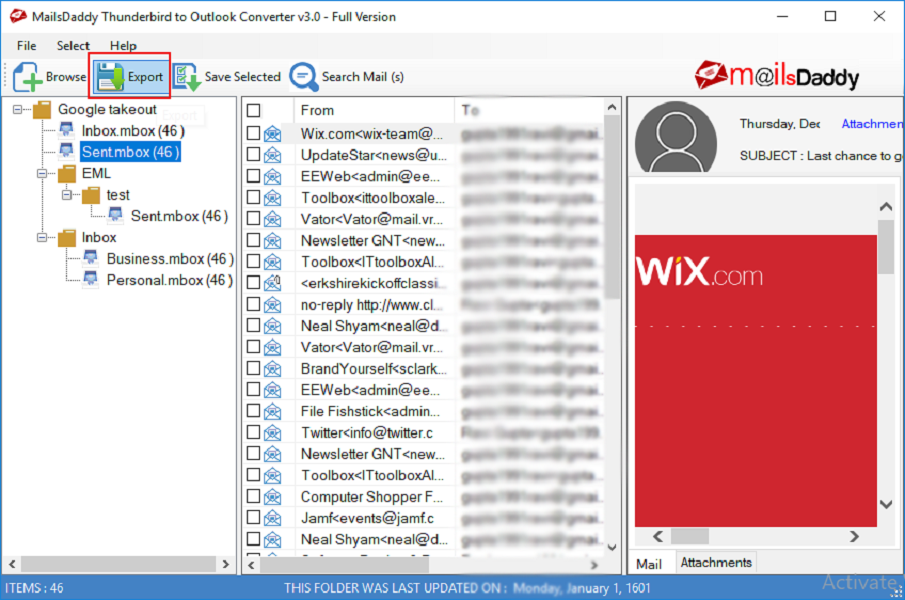
Task: Click preview pane scroll-down arrow
Action: (x=886, y=504)
